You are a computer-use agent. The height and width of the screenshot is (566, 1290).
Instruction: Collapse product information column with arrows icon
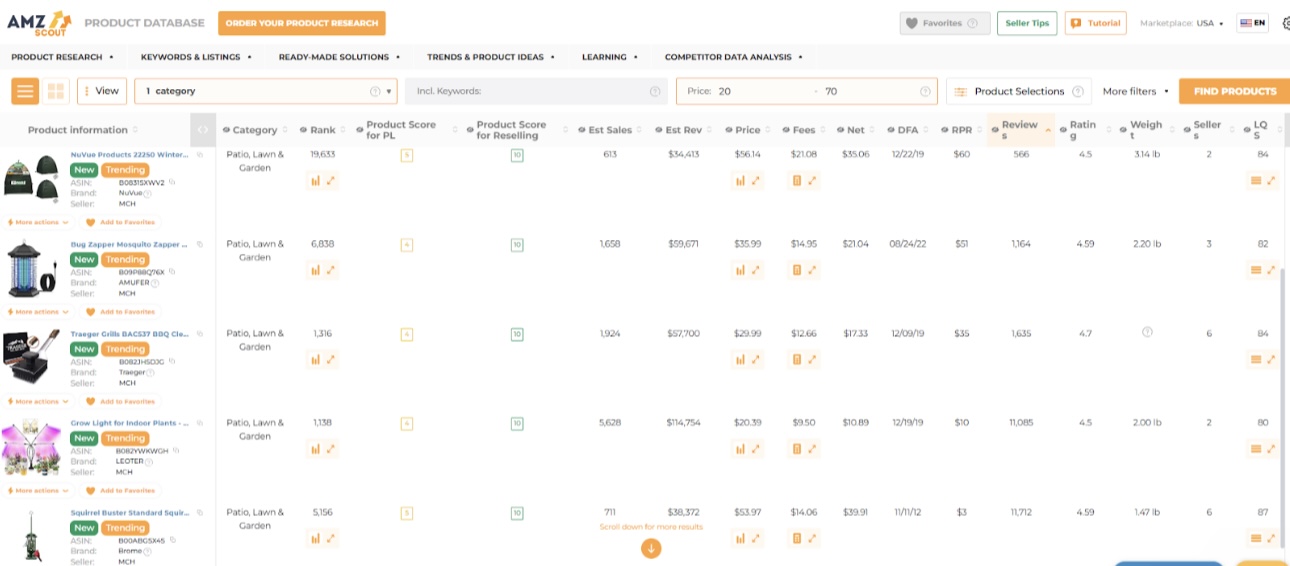click(x=203, y=129)
